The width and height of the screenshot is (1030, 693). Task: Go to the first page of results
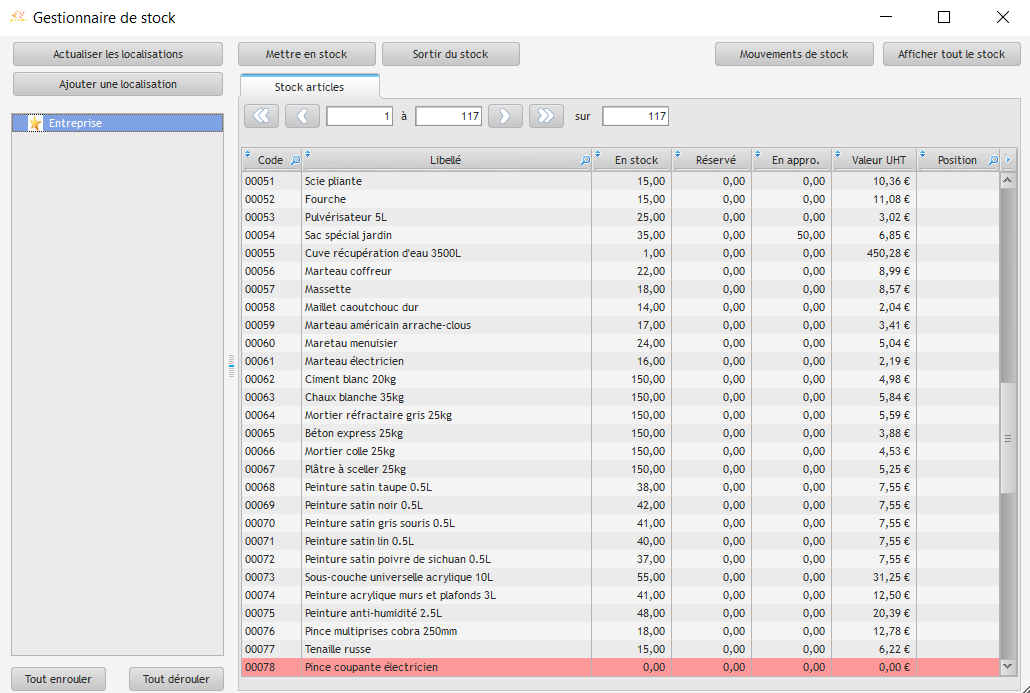[262, 116]
